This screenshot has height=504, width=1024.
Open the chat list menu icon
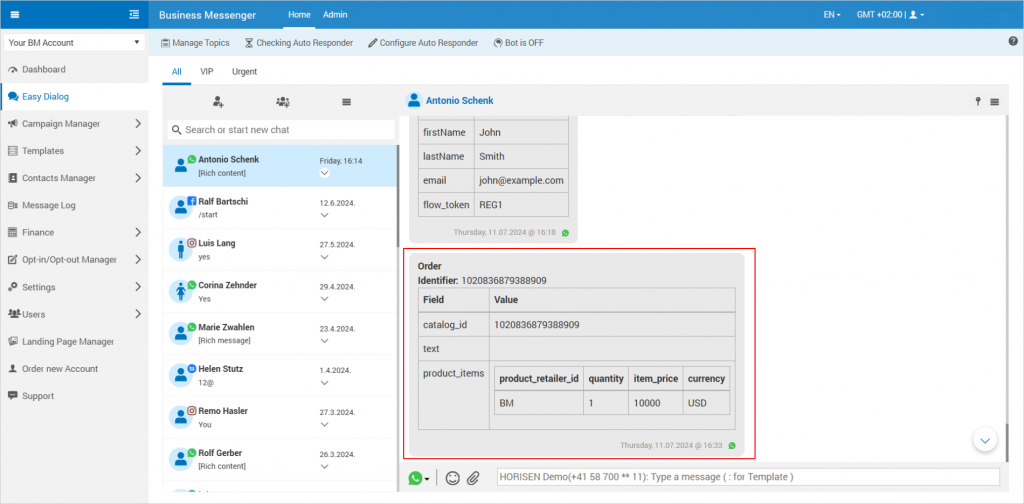point(346,102)
